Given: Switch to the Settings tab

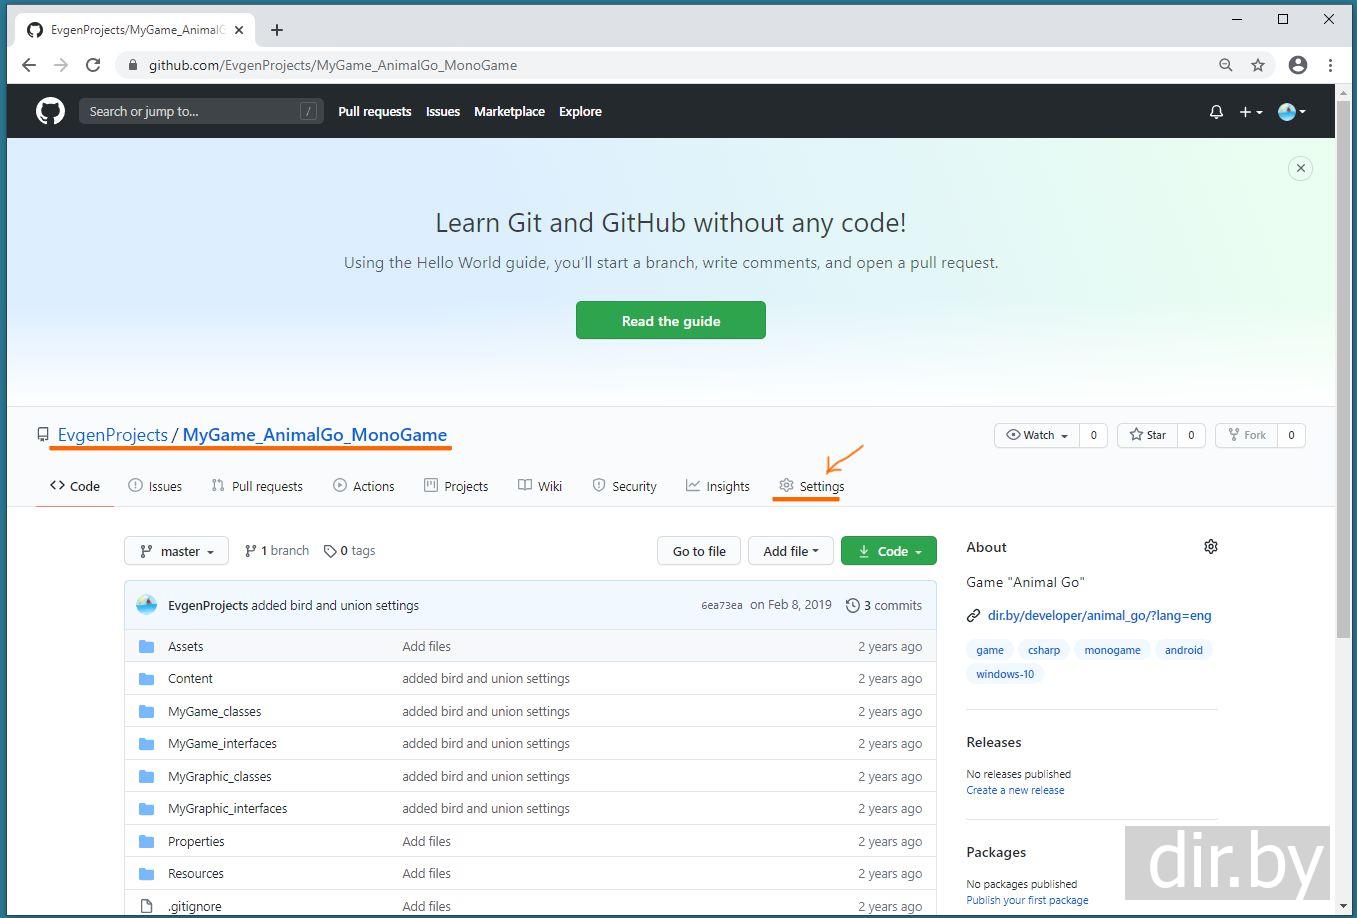Looking at the screenshot, I should 811,486.
